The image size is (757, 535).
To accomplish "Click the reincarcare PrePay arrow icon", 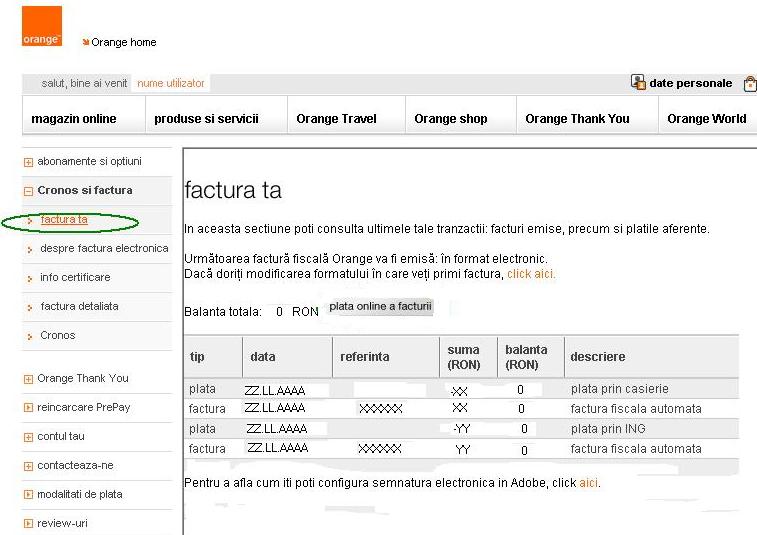I will click(x=28, y=408).
